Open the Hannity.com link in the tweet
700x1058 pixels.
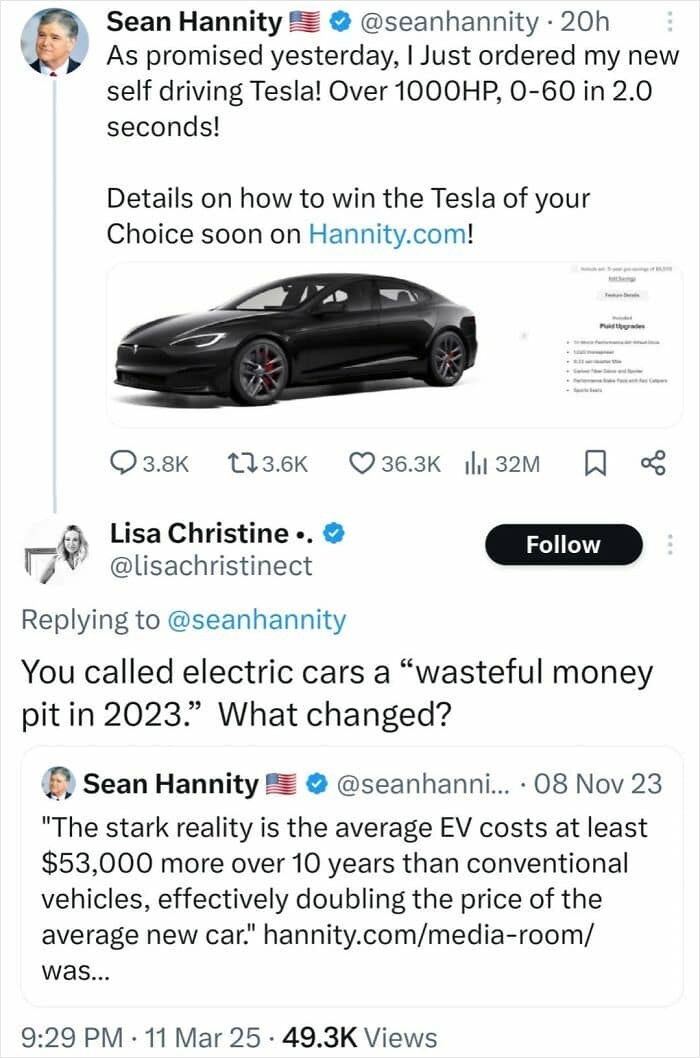tap(387, 234)
